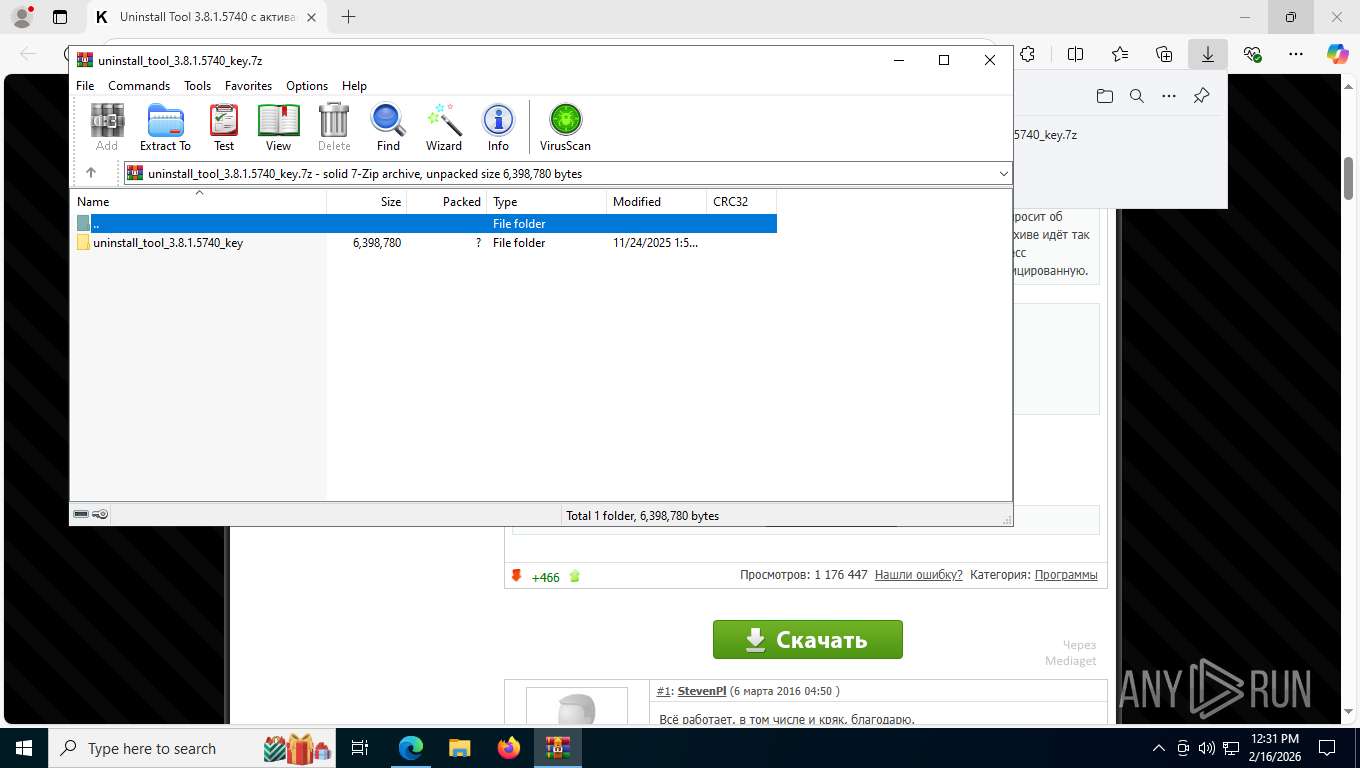Viewport: 1360px width, 768px height.
Task: Open Edge tab actions icon
Action: pyautogui.click(x=60, y=17)
